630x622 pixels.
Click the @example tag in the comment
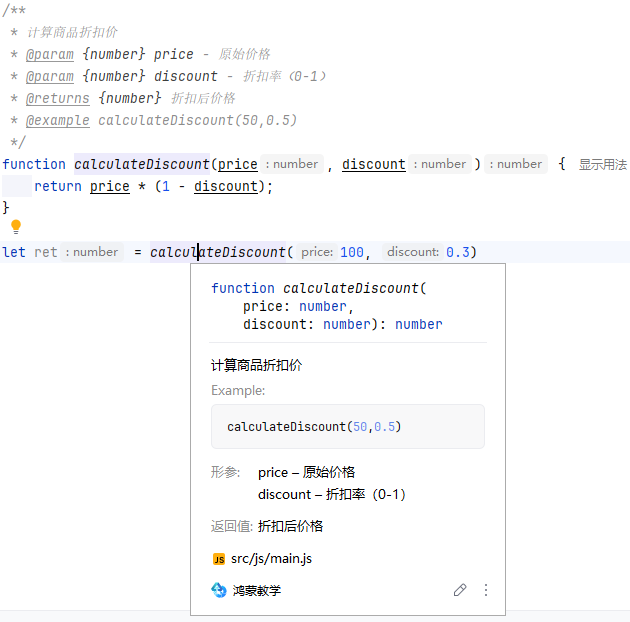58,120
